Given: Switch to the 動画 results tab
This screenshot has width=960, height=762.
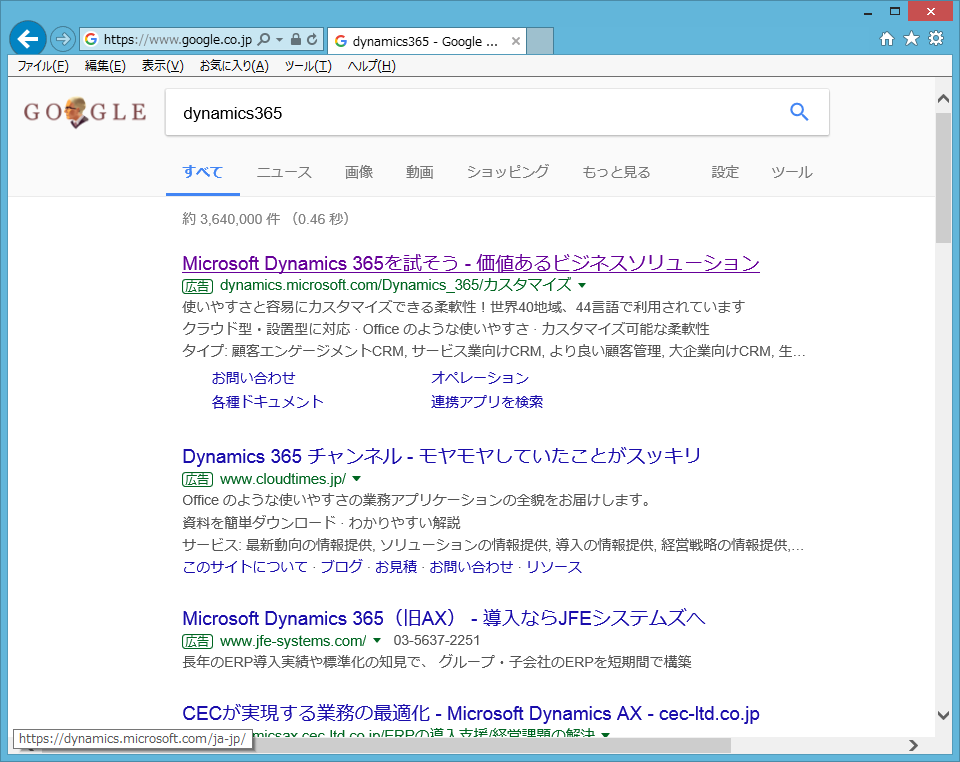Looking at the screenshot, I should tap(419, 172).
